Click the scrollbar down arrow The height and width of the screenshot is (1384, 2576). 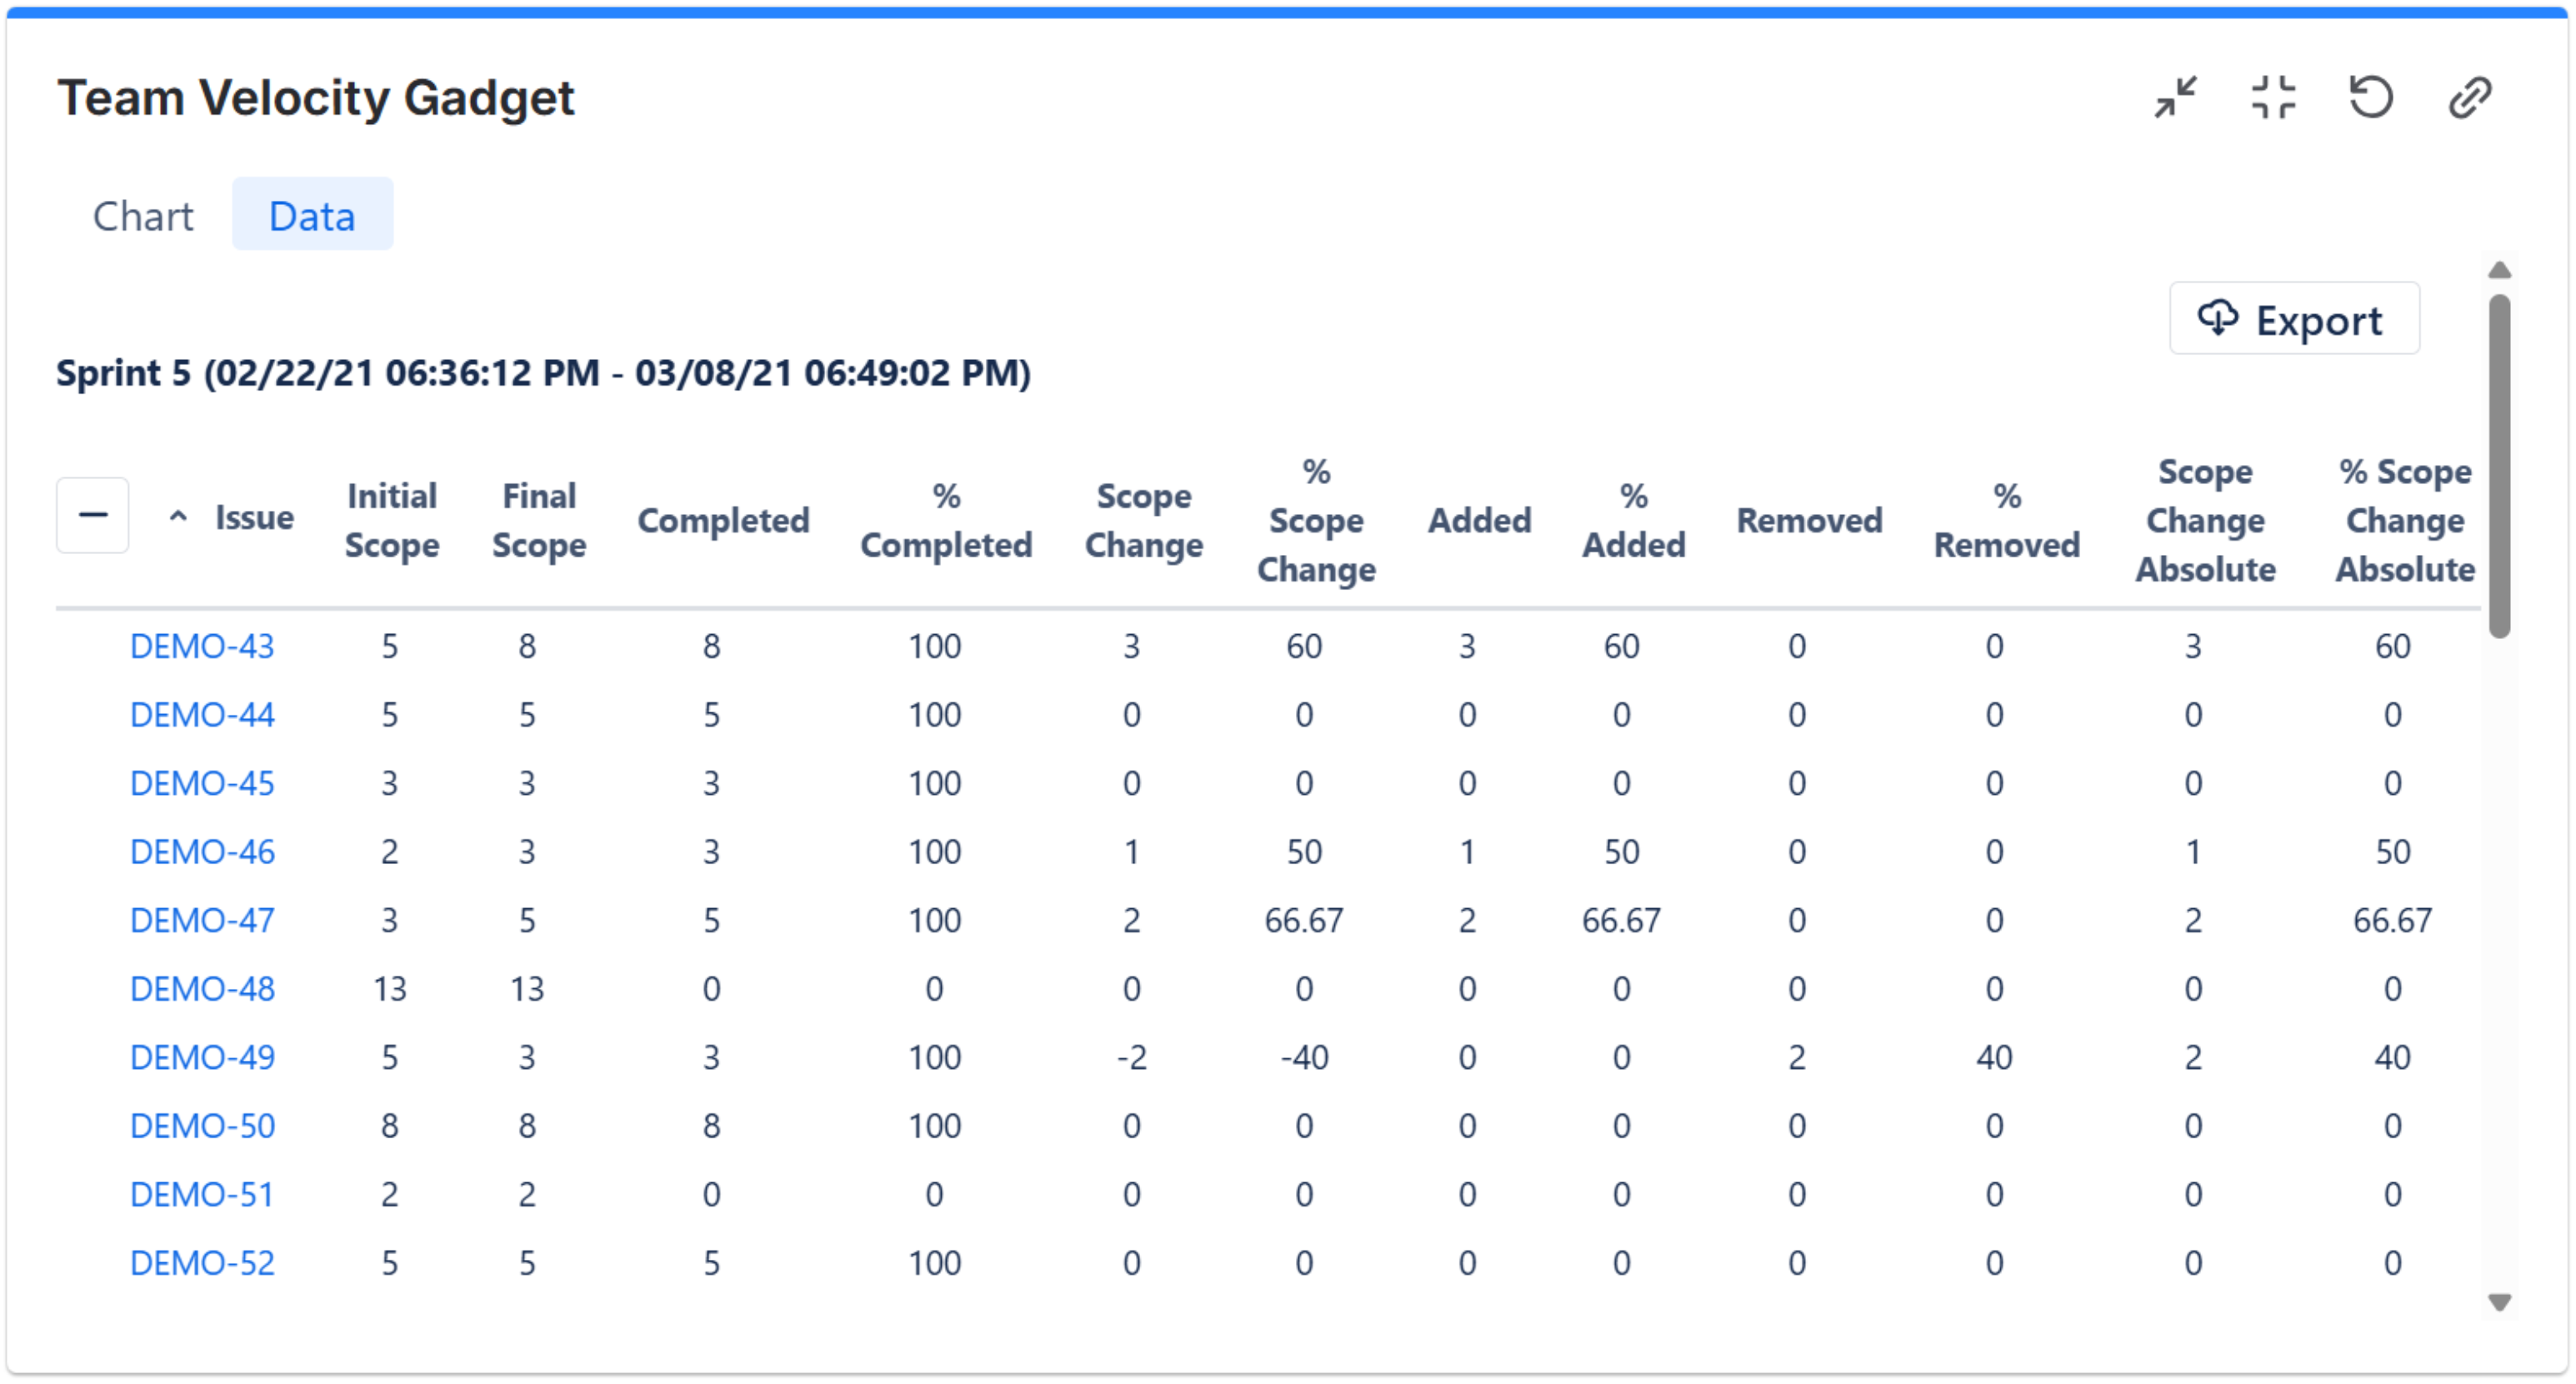[x=2499, y=1303]
